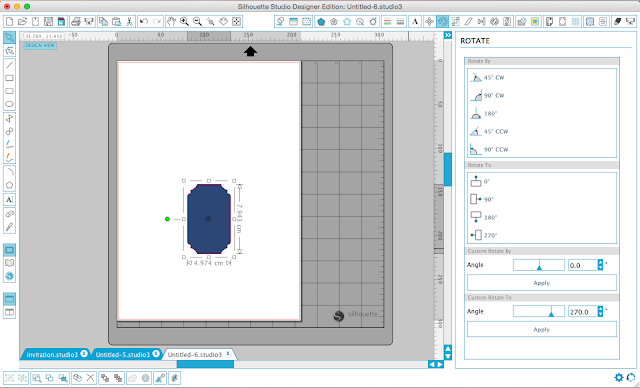Apply the Custom Rotate To angle

coord(542,329)
